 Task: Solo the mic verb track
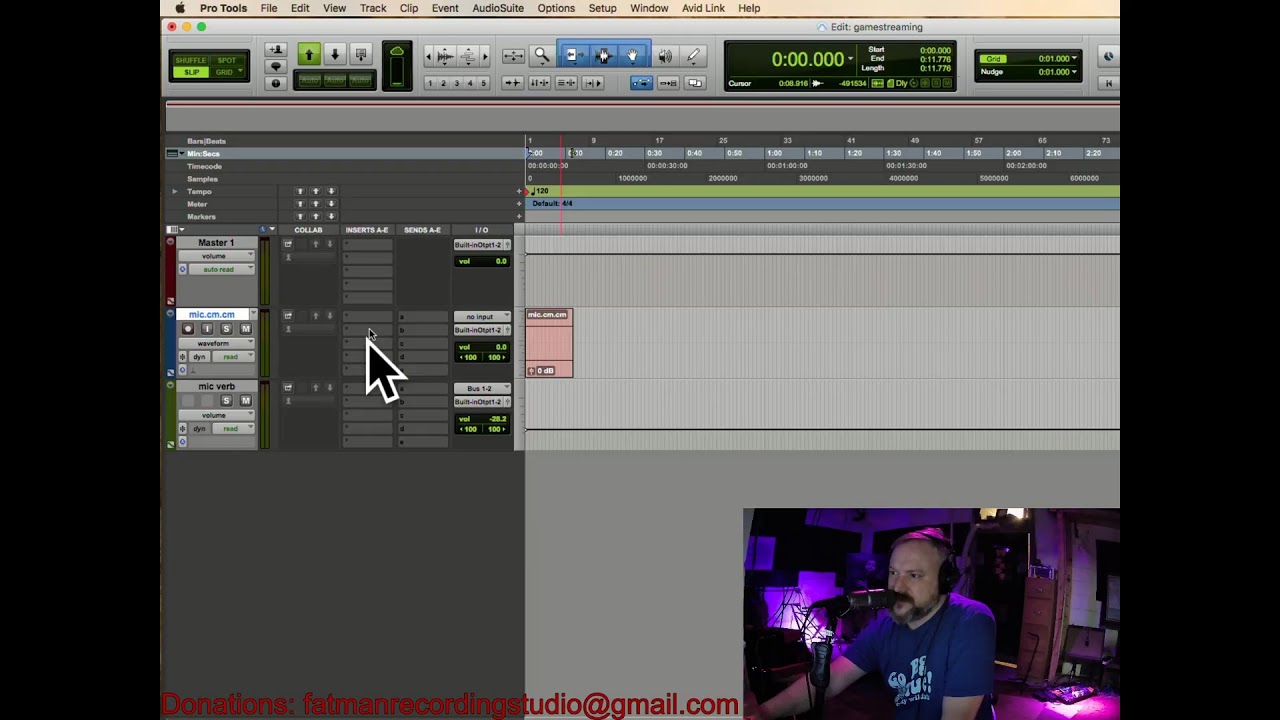[226, 401]
